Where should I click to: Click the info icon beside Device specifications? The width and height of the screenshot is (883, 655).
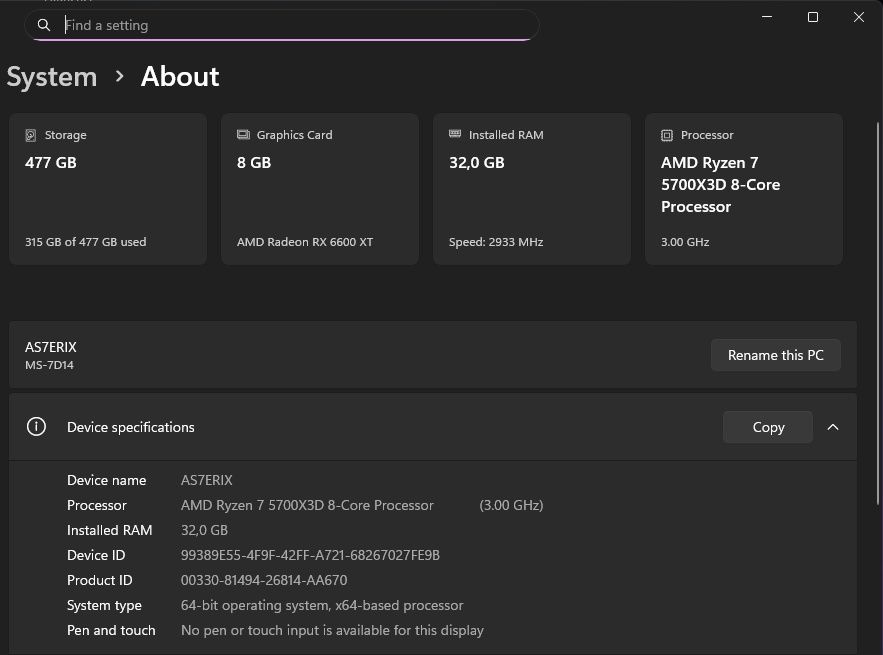(x=37, y=427)
